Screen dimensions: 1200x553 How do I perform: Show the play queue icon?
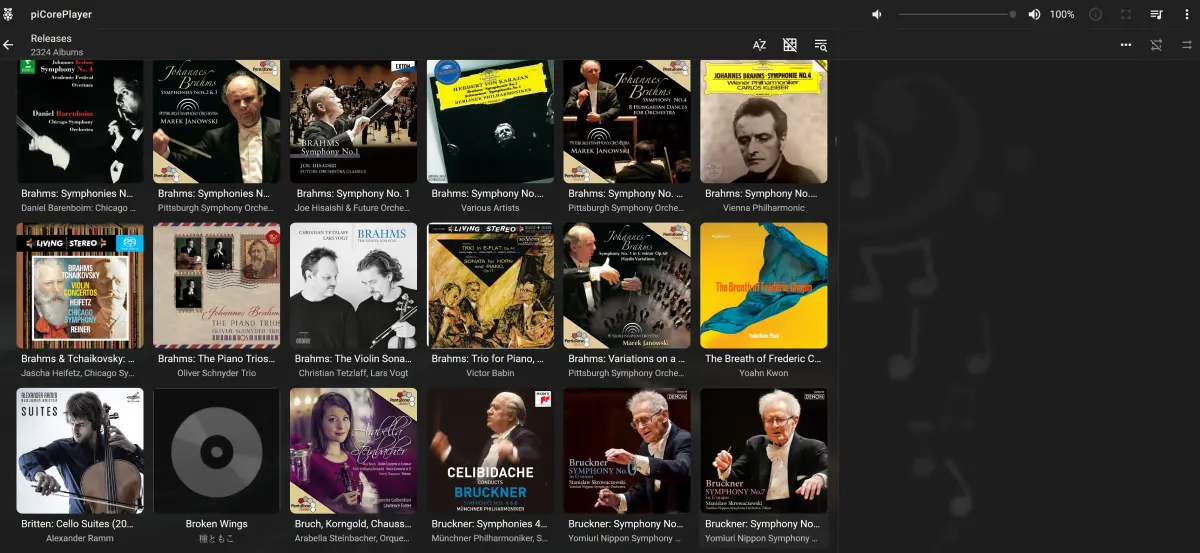click(x=1156, y=14)
